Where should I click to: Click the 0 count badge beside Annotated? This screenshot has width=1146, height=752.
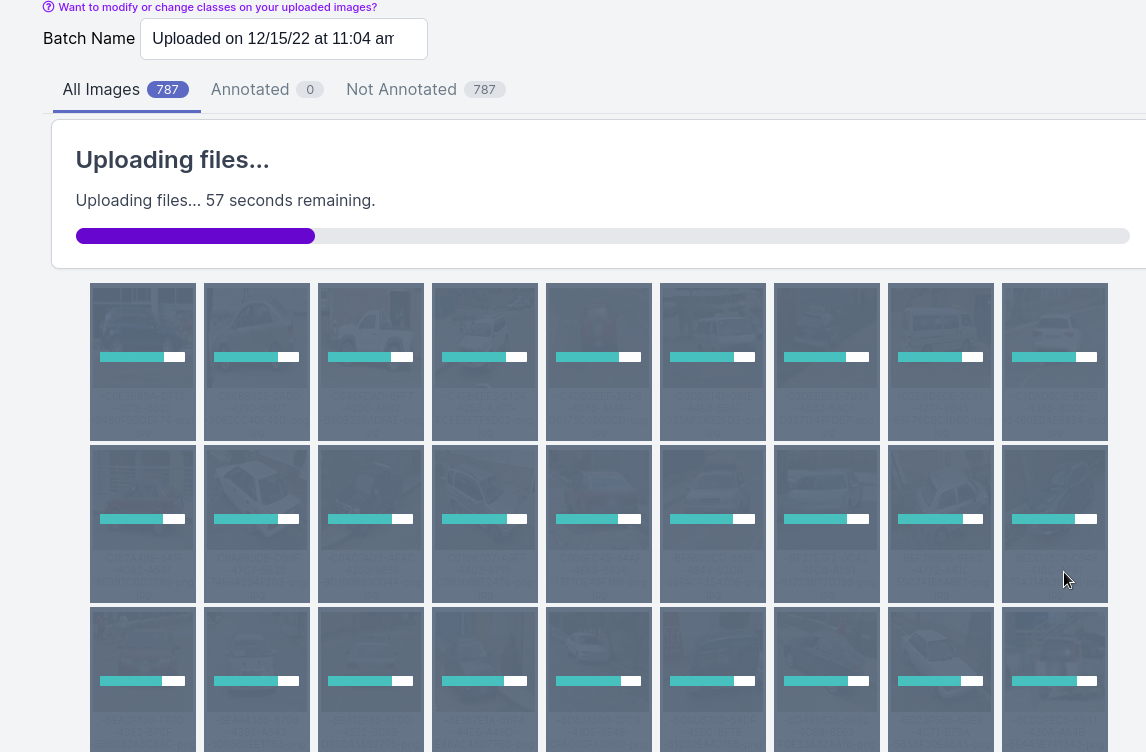tap(309, 90)
